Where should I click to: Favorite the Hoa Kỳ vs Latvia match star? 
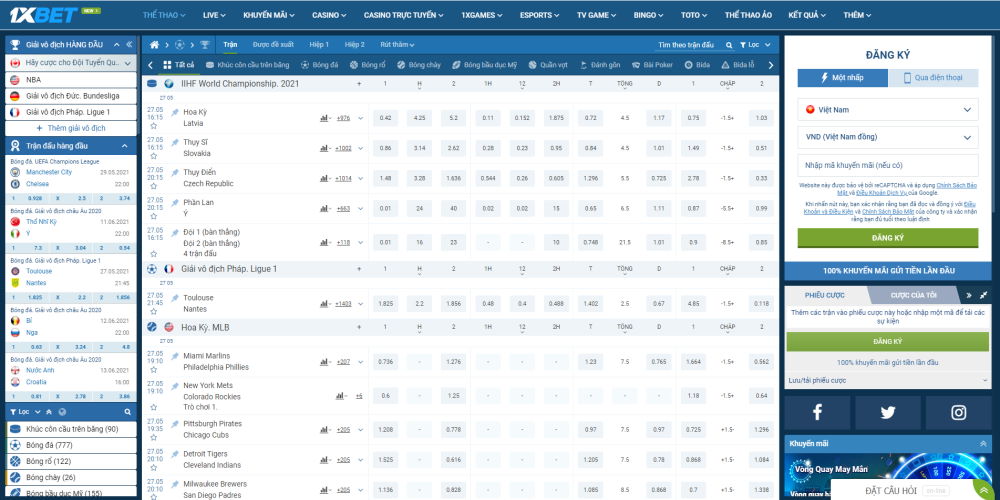click(x=153, y=126)
